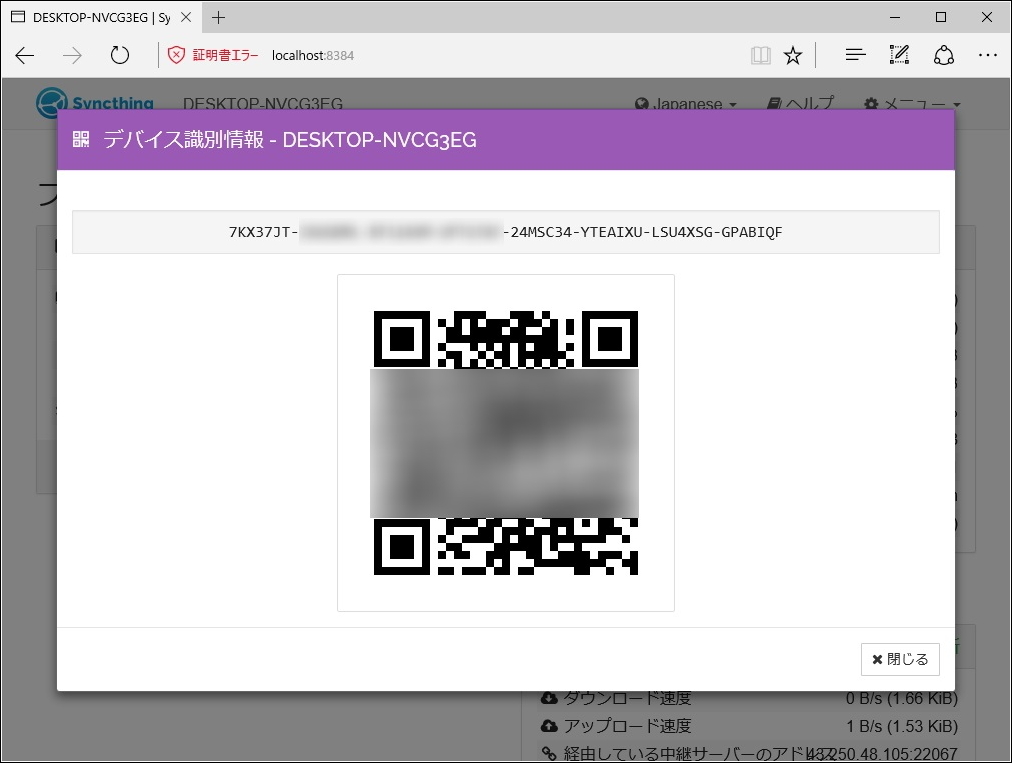Open the Hub panel in Edge
The width and height of the screenshot is (1012, 763).
click(855, 55)
